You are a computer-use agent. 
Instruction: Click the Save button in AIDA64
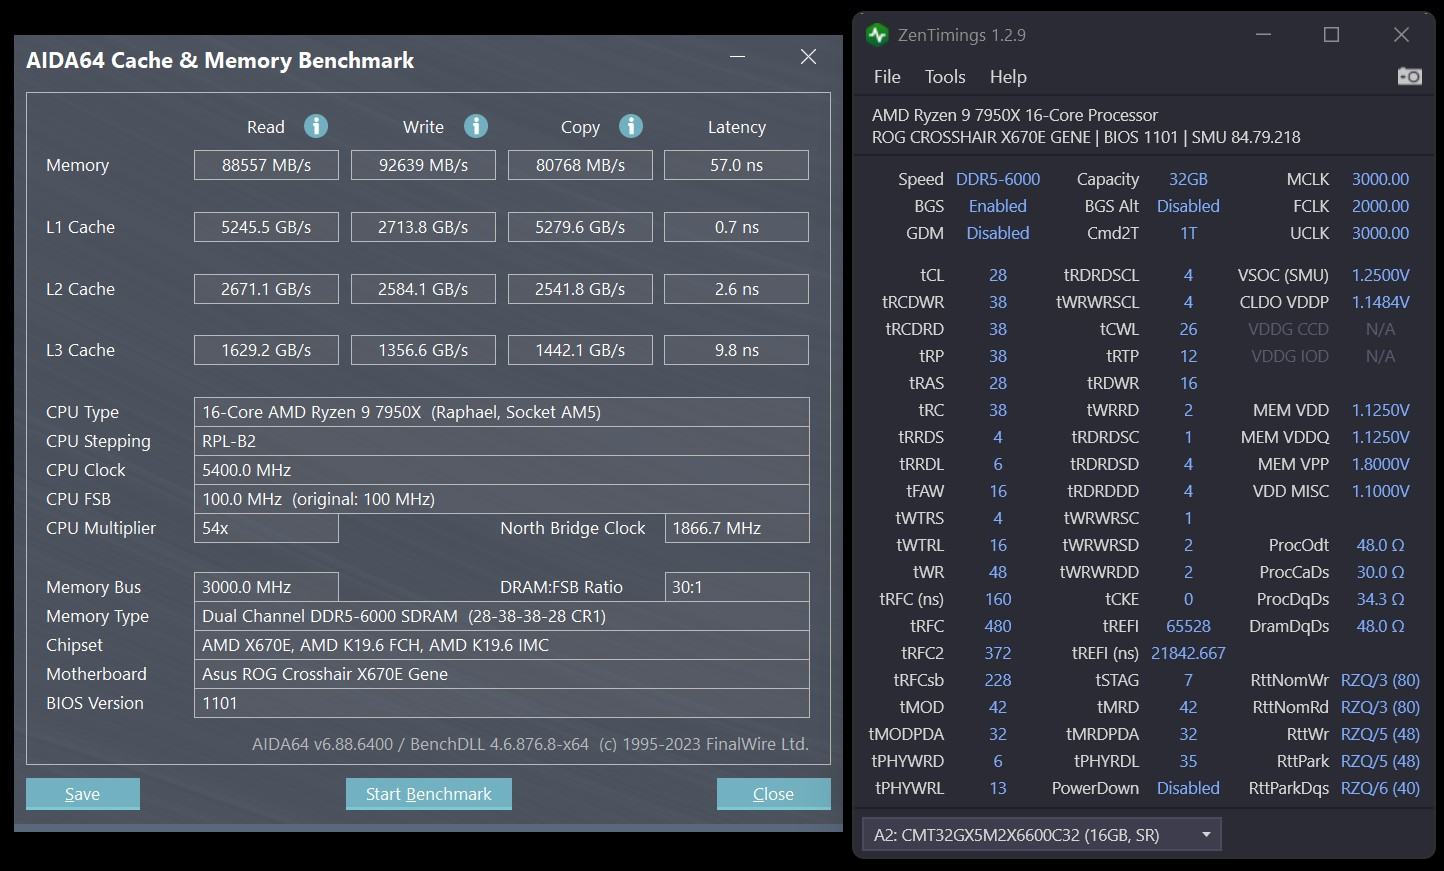(82, 794)
